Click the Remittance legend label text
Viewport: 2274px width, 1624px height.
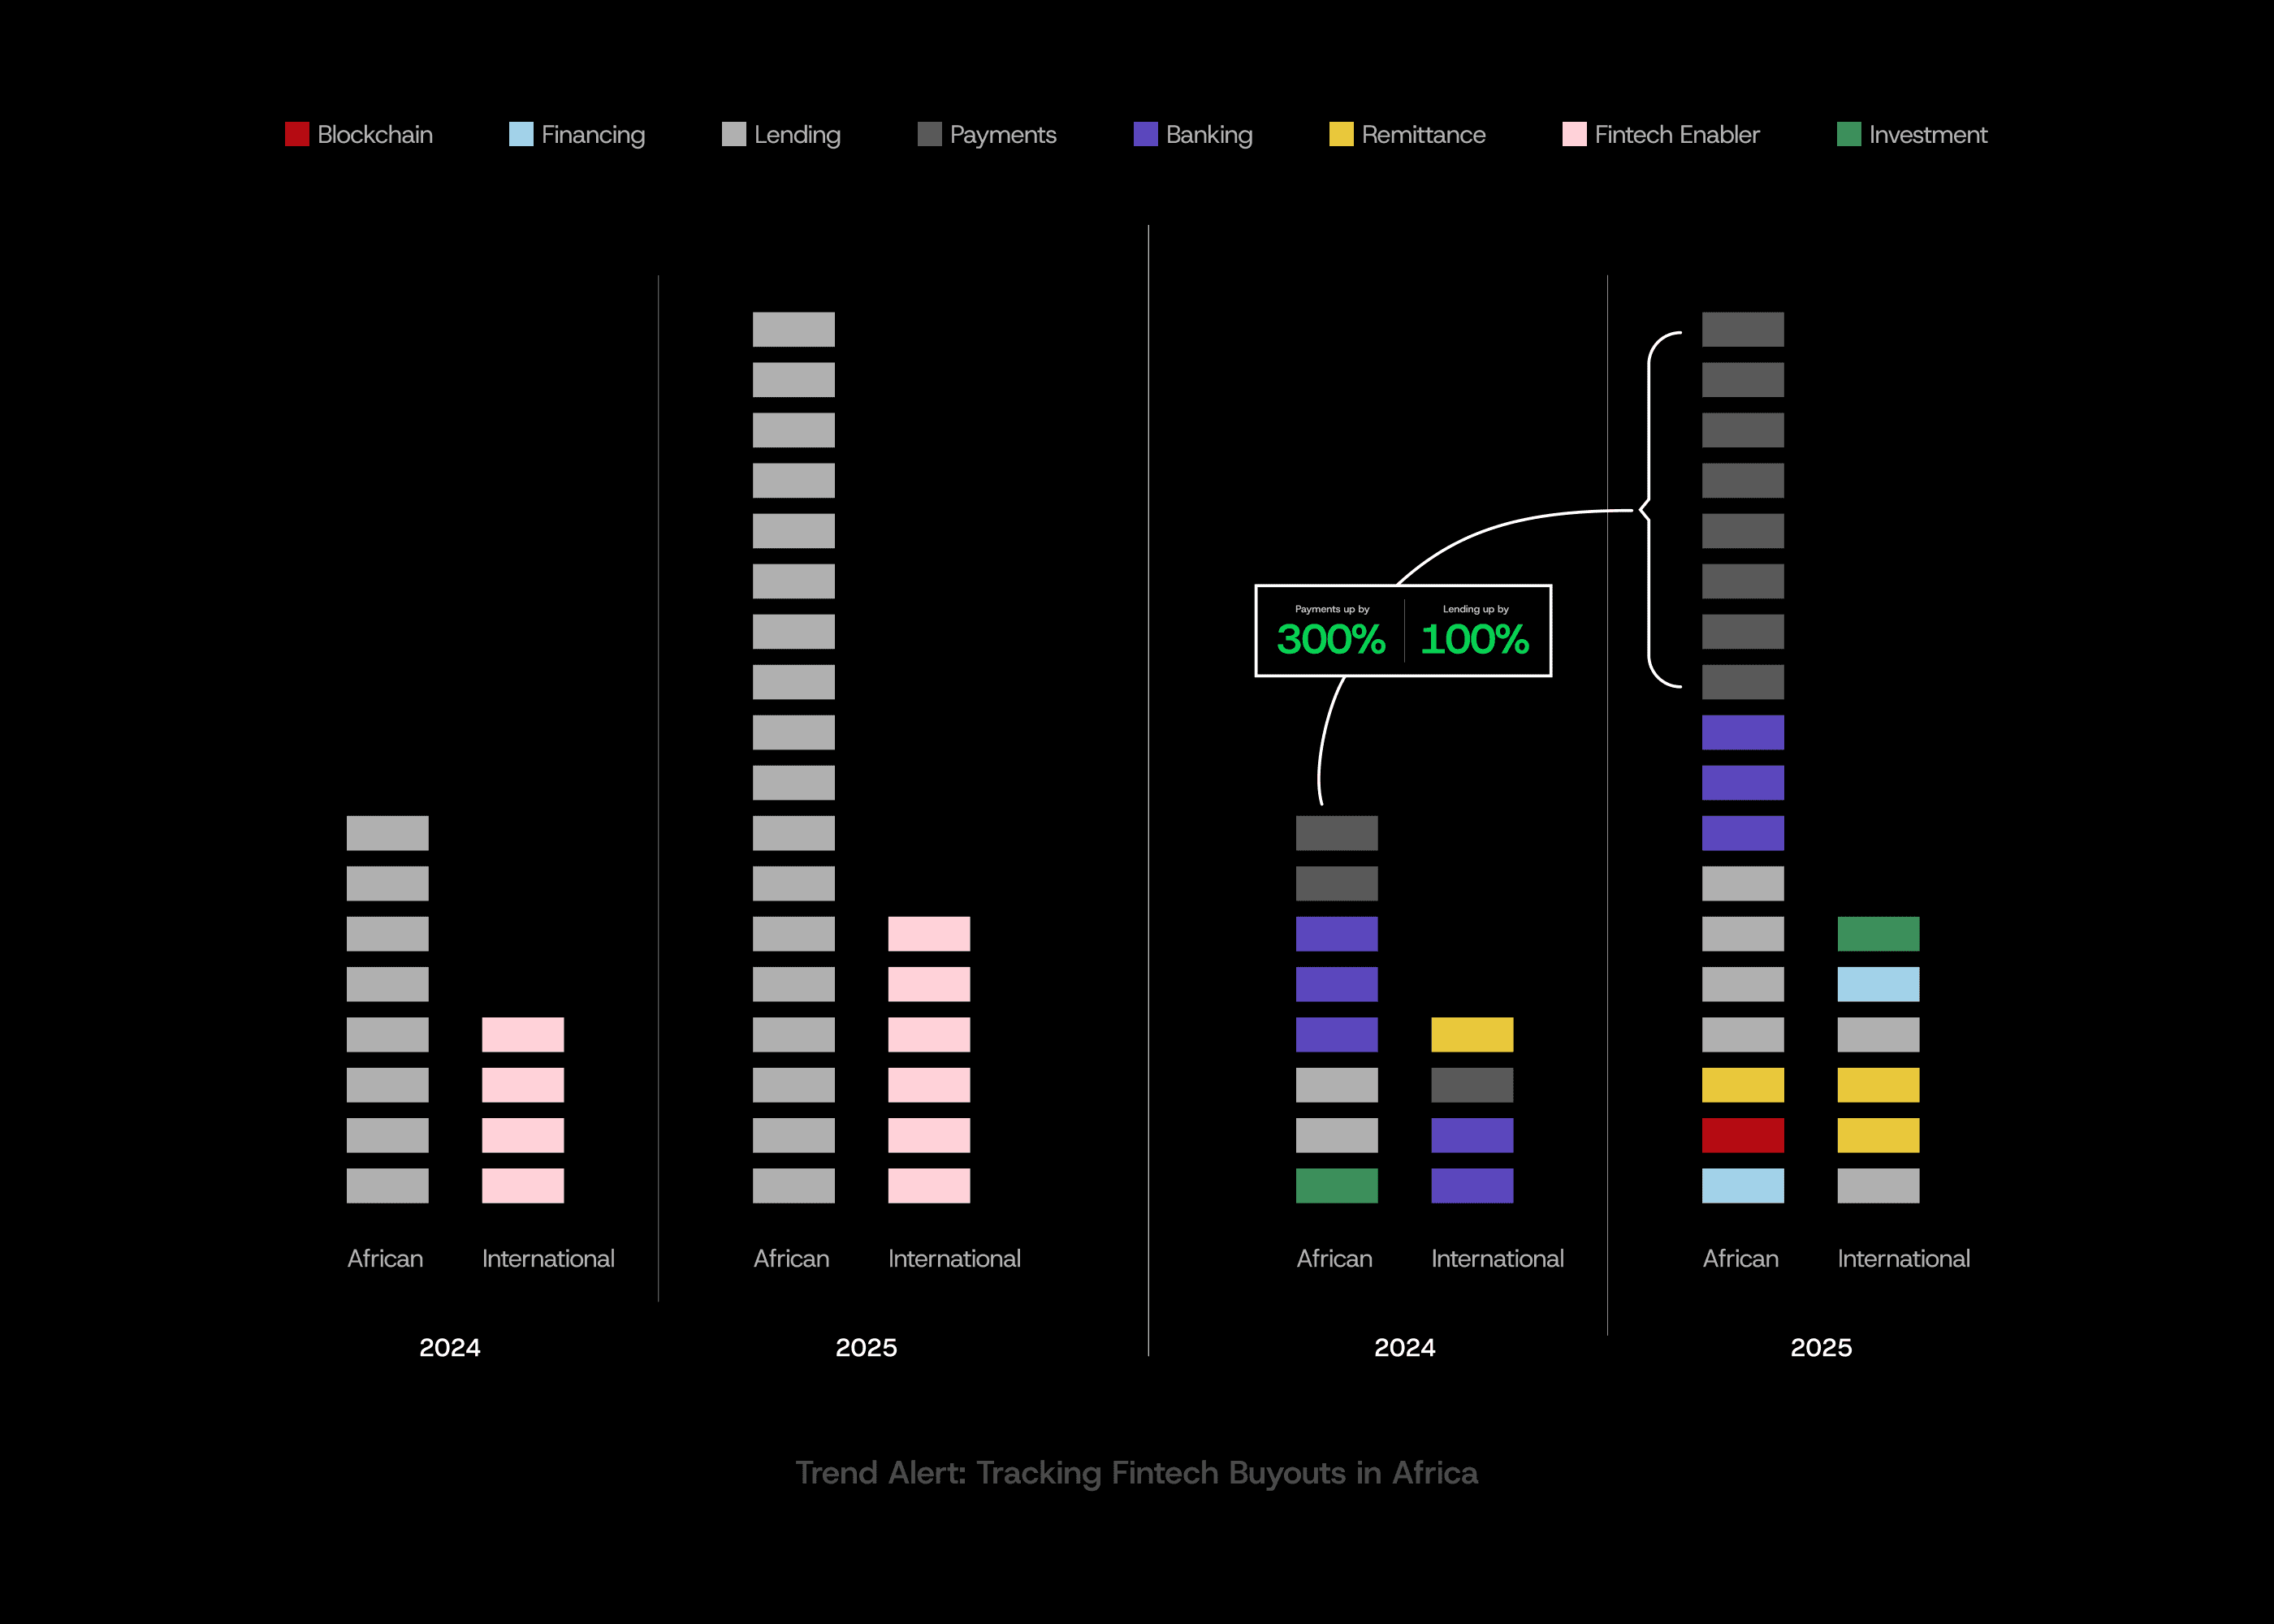1422,134
